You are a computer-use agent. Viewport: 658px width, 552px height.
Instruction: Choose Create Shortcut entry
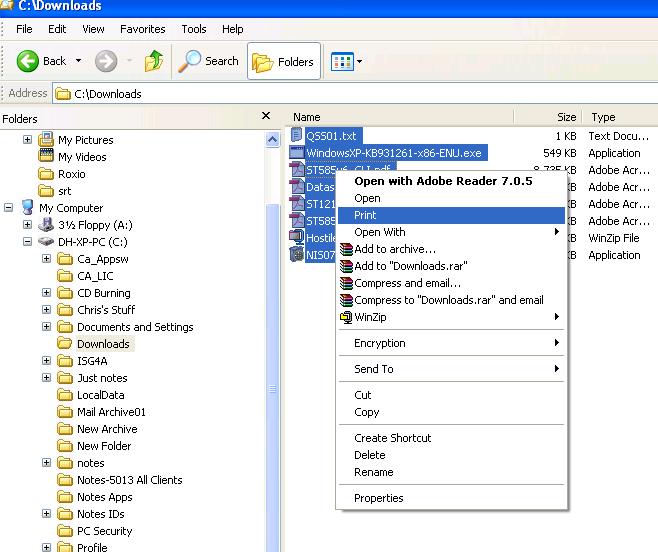coord(452,438)
